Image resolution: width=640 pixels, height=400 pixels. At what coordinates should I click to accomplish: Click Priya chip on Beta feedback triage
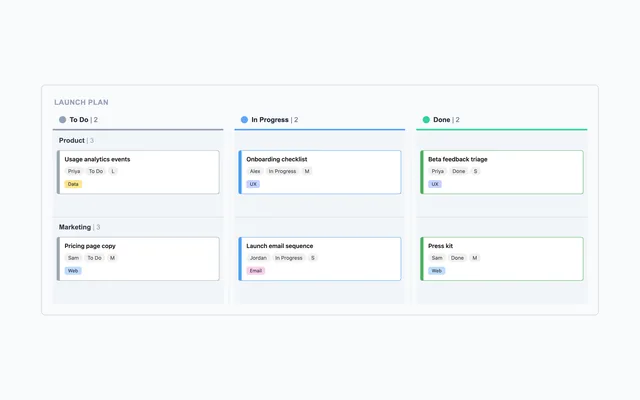438,171
